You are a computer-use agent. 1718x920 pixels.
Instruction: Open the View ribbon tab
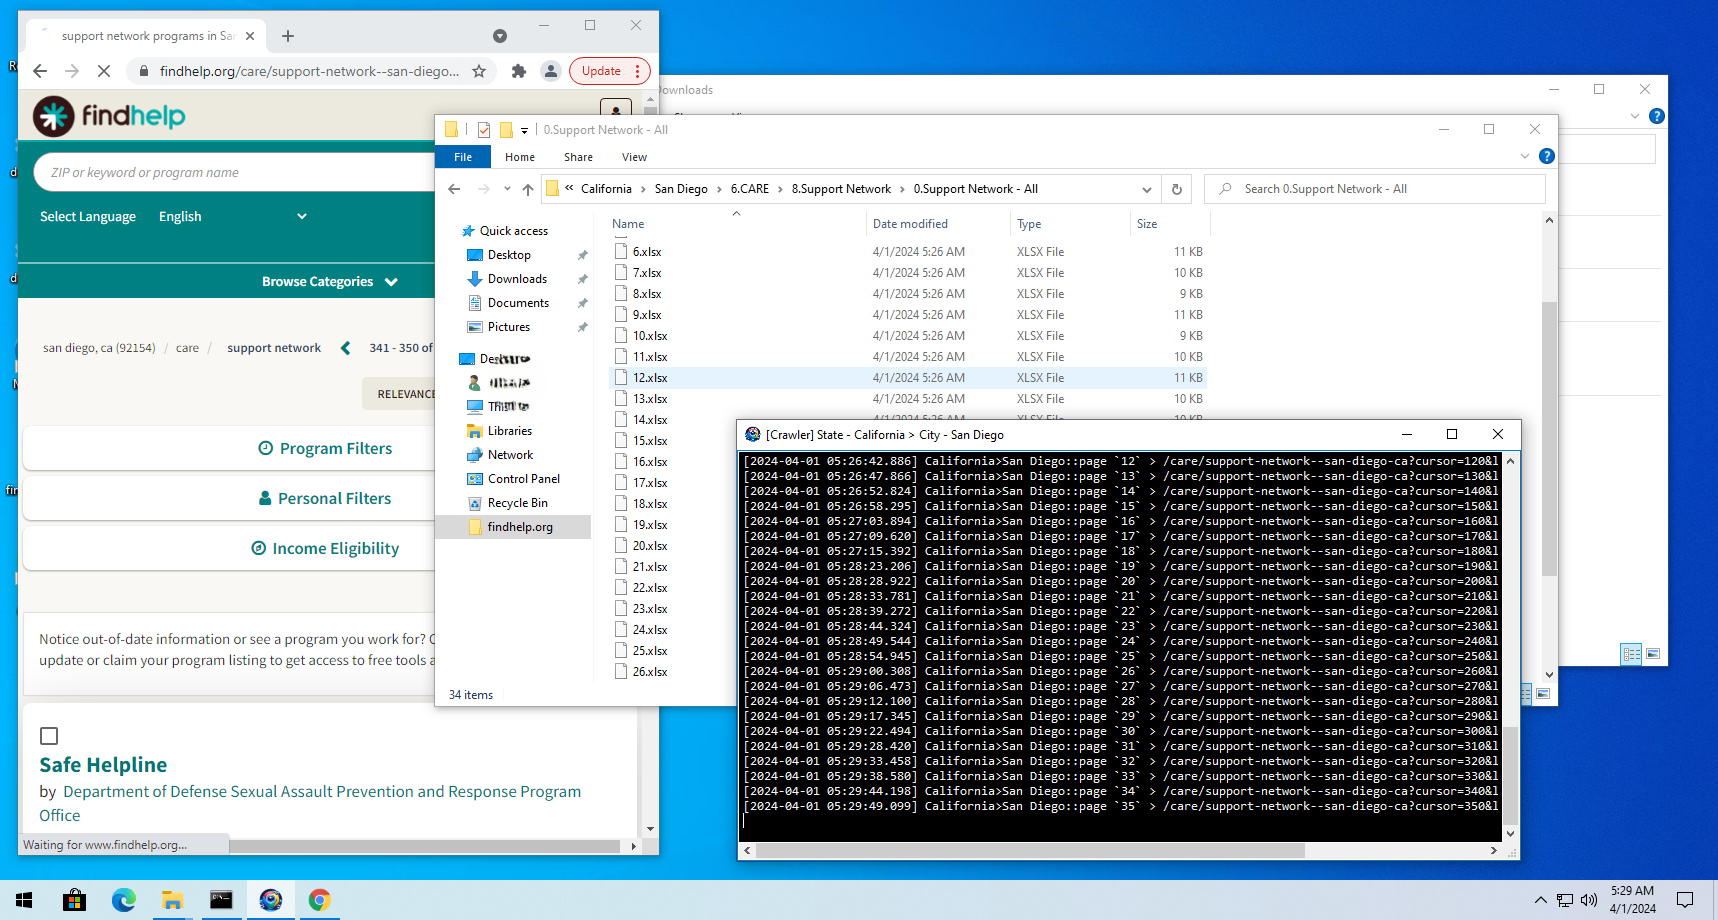tap(634, 157)
